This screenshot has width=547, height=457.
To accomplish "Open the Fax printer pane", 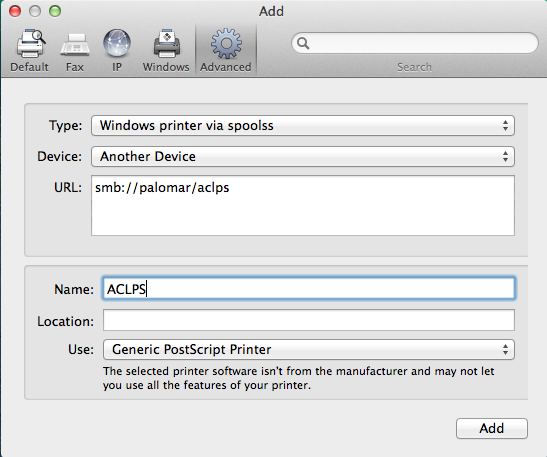I will [x=75, y=45].
